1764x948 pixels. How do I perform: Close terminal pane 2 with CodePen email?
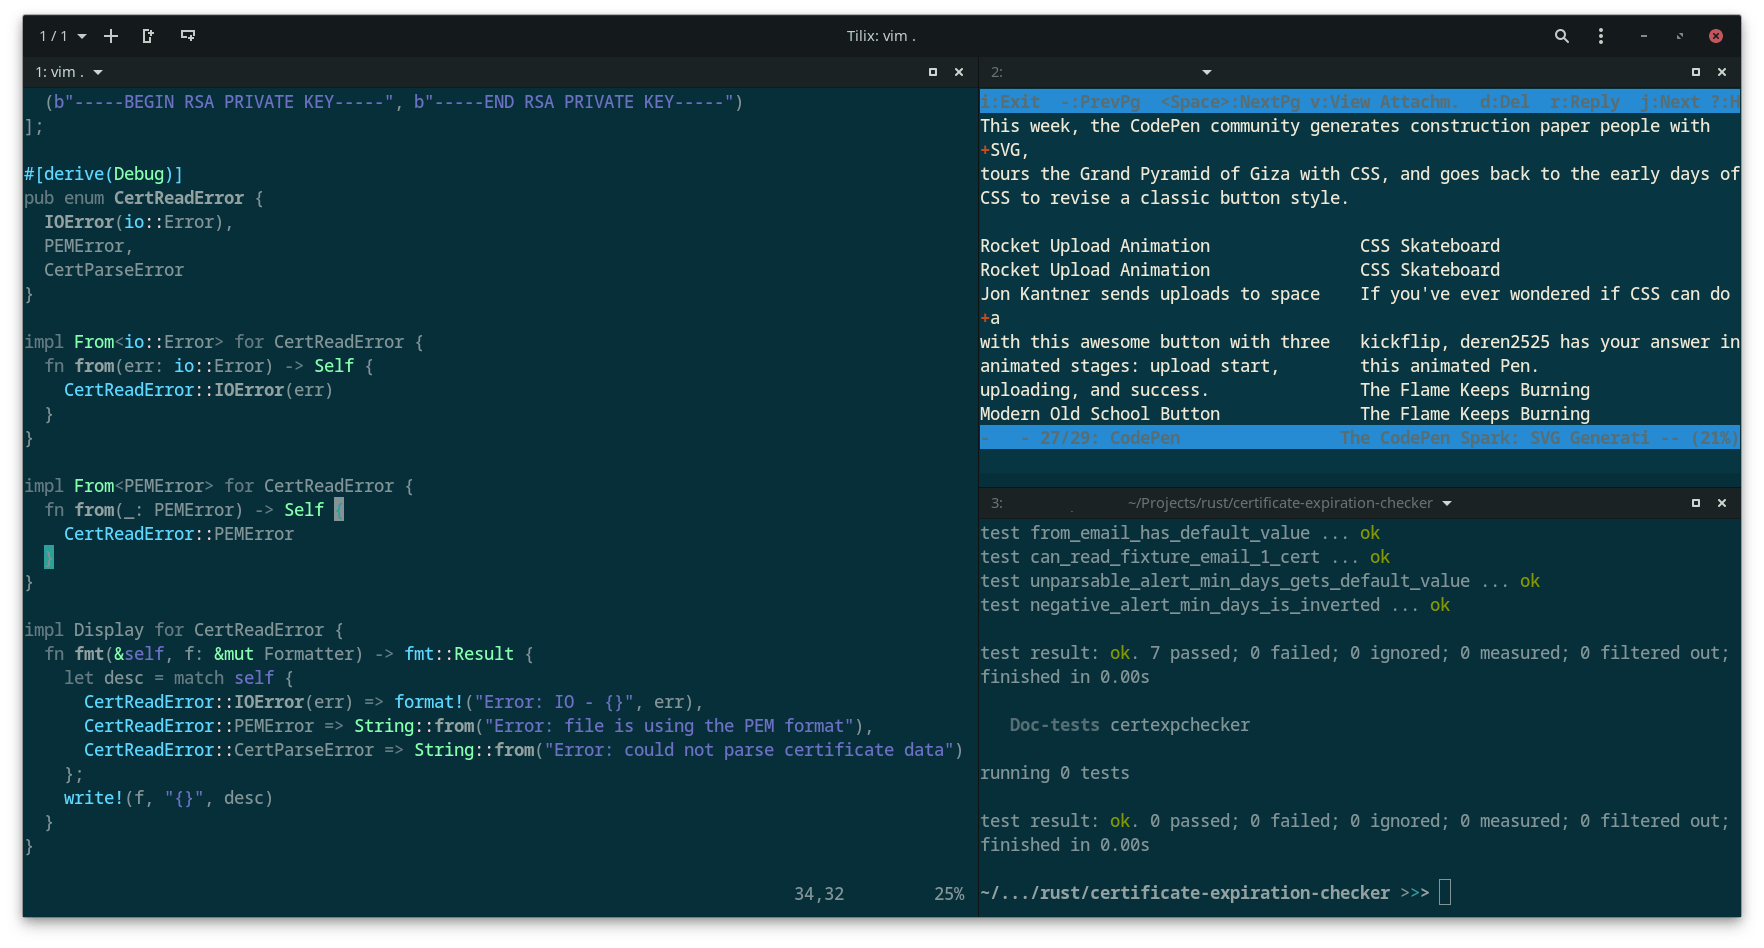1722,72
